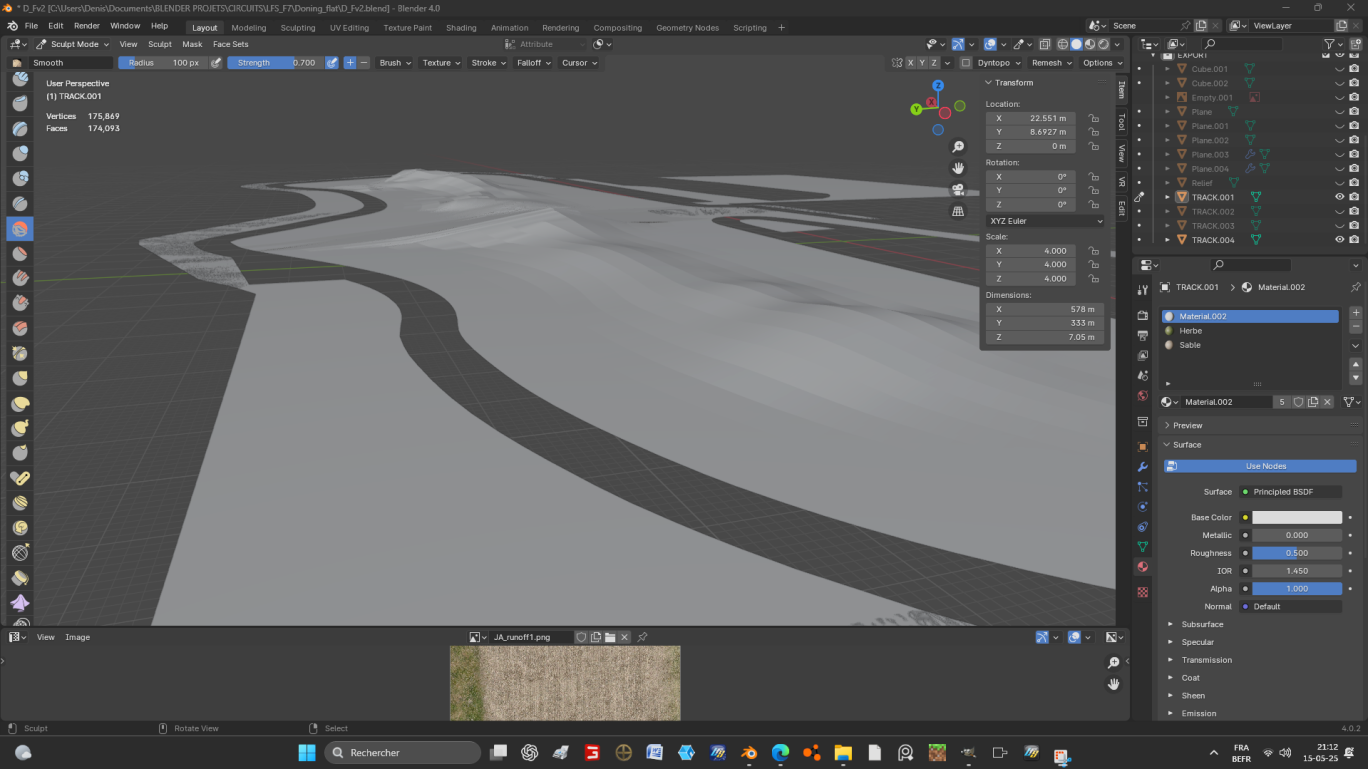This screenshot has height=769, width=1368.
Task: Toggle fake user shield for Material.002
Action: tap(1298, 402)
